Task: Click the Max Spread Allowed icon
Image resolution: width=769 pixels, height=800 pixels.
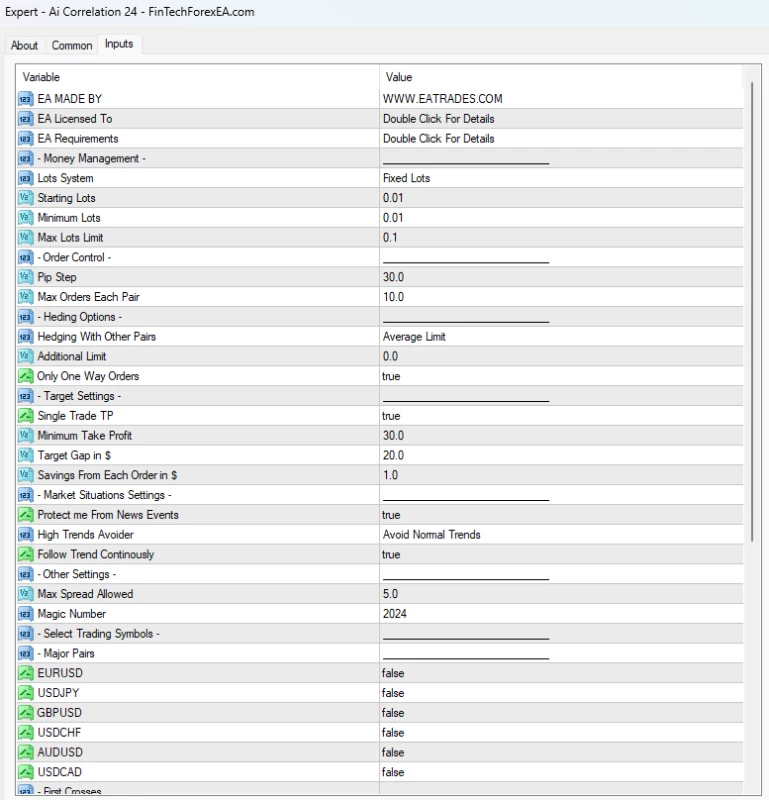Action: pyautogui.click(x=26, y=594)
